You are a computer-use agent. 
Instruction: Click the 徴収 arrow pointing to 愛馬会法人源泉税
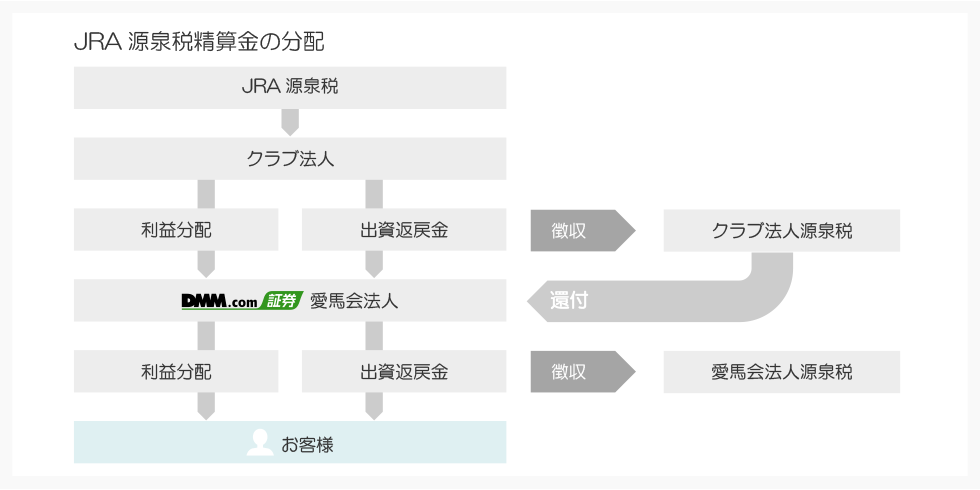[x=581, y=372]
